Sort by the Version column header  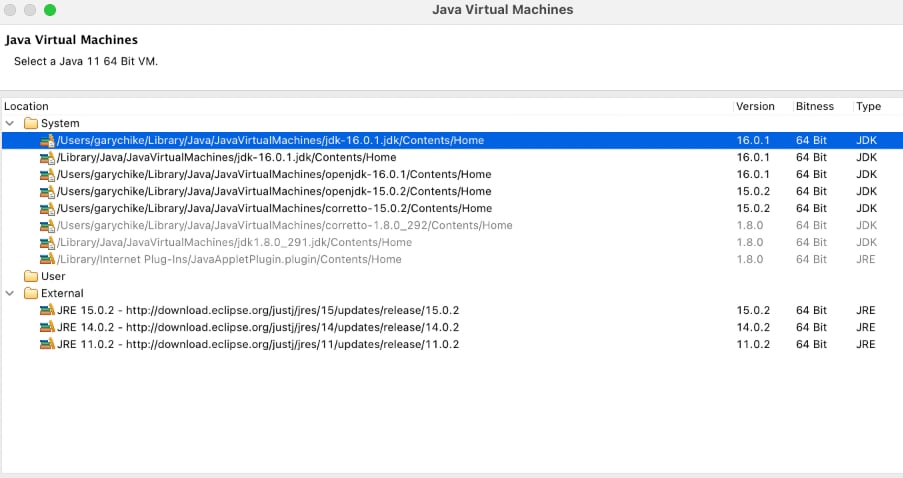click(755, 106)
